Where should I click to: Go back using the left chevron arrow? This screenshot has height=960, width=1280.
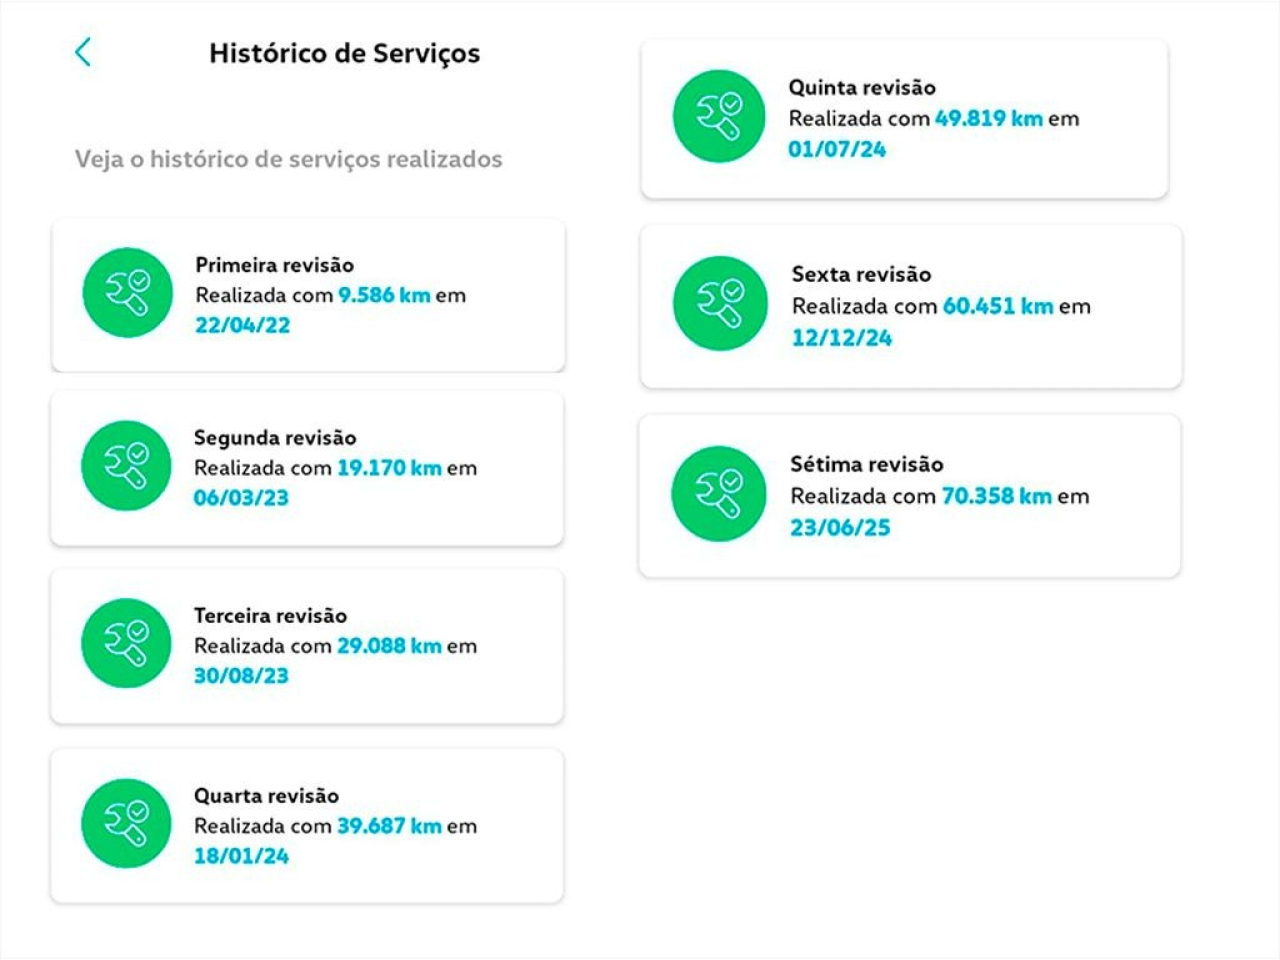point(83,52)
